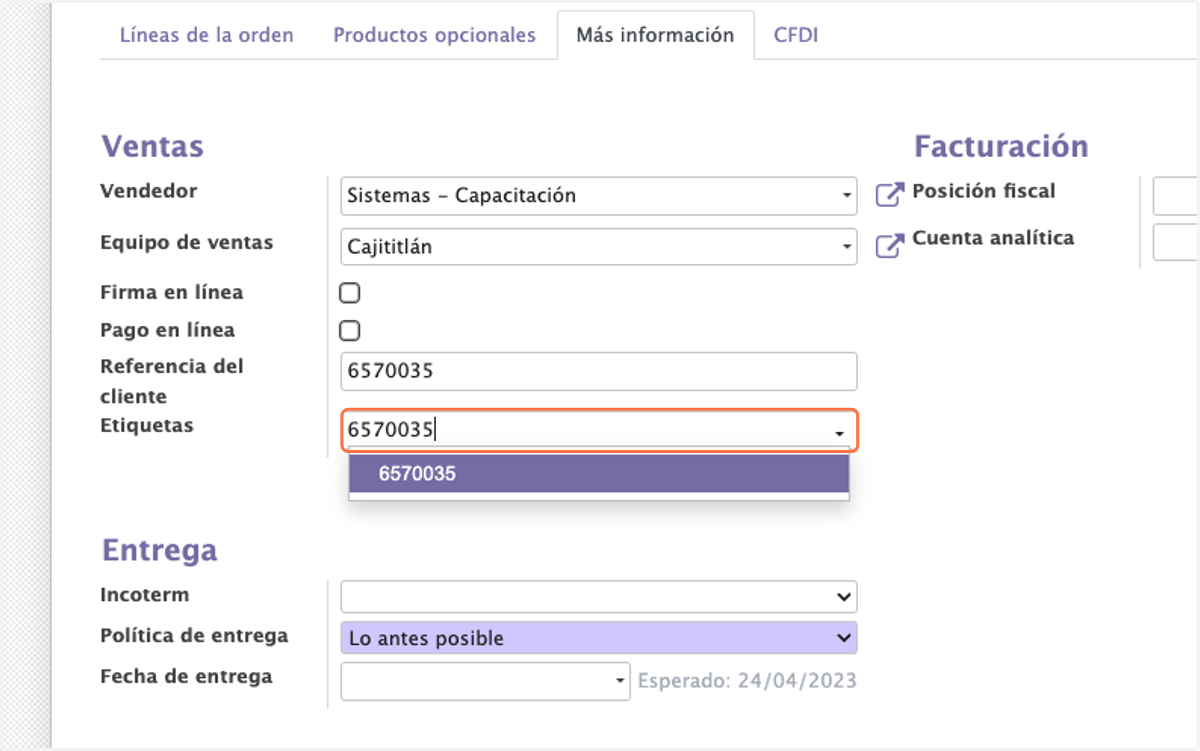
Task: Click the Cuenta analítica label
Action: (x=993, y=238)
